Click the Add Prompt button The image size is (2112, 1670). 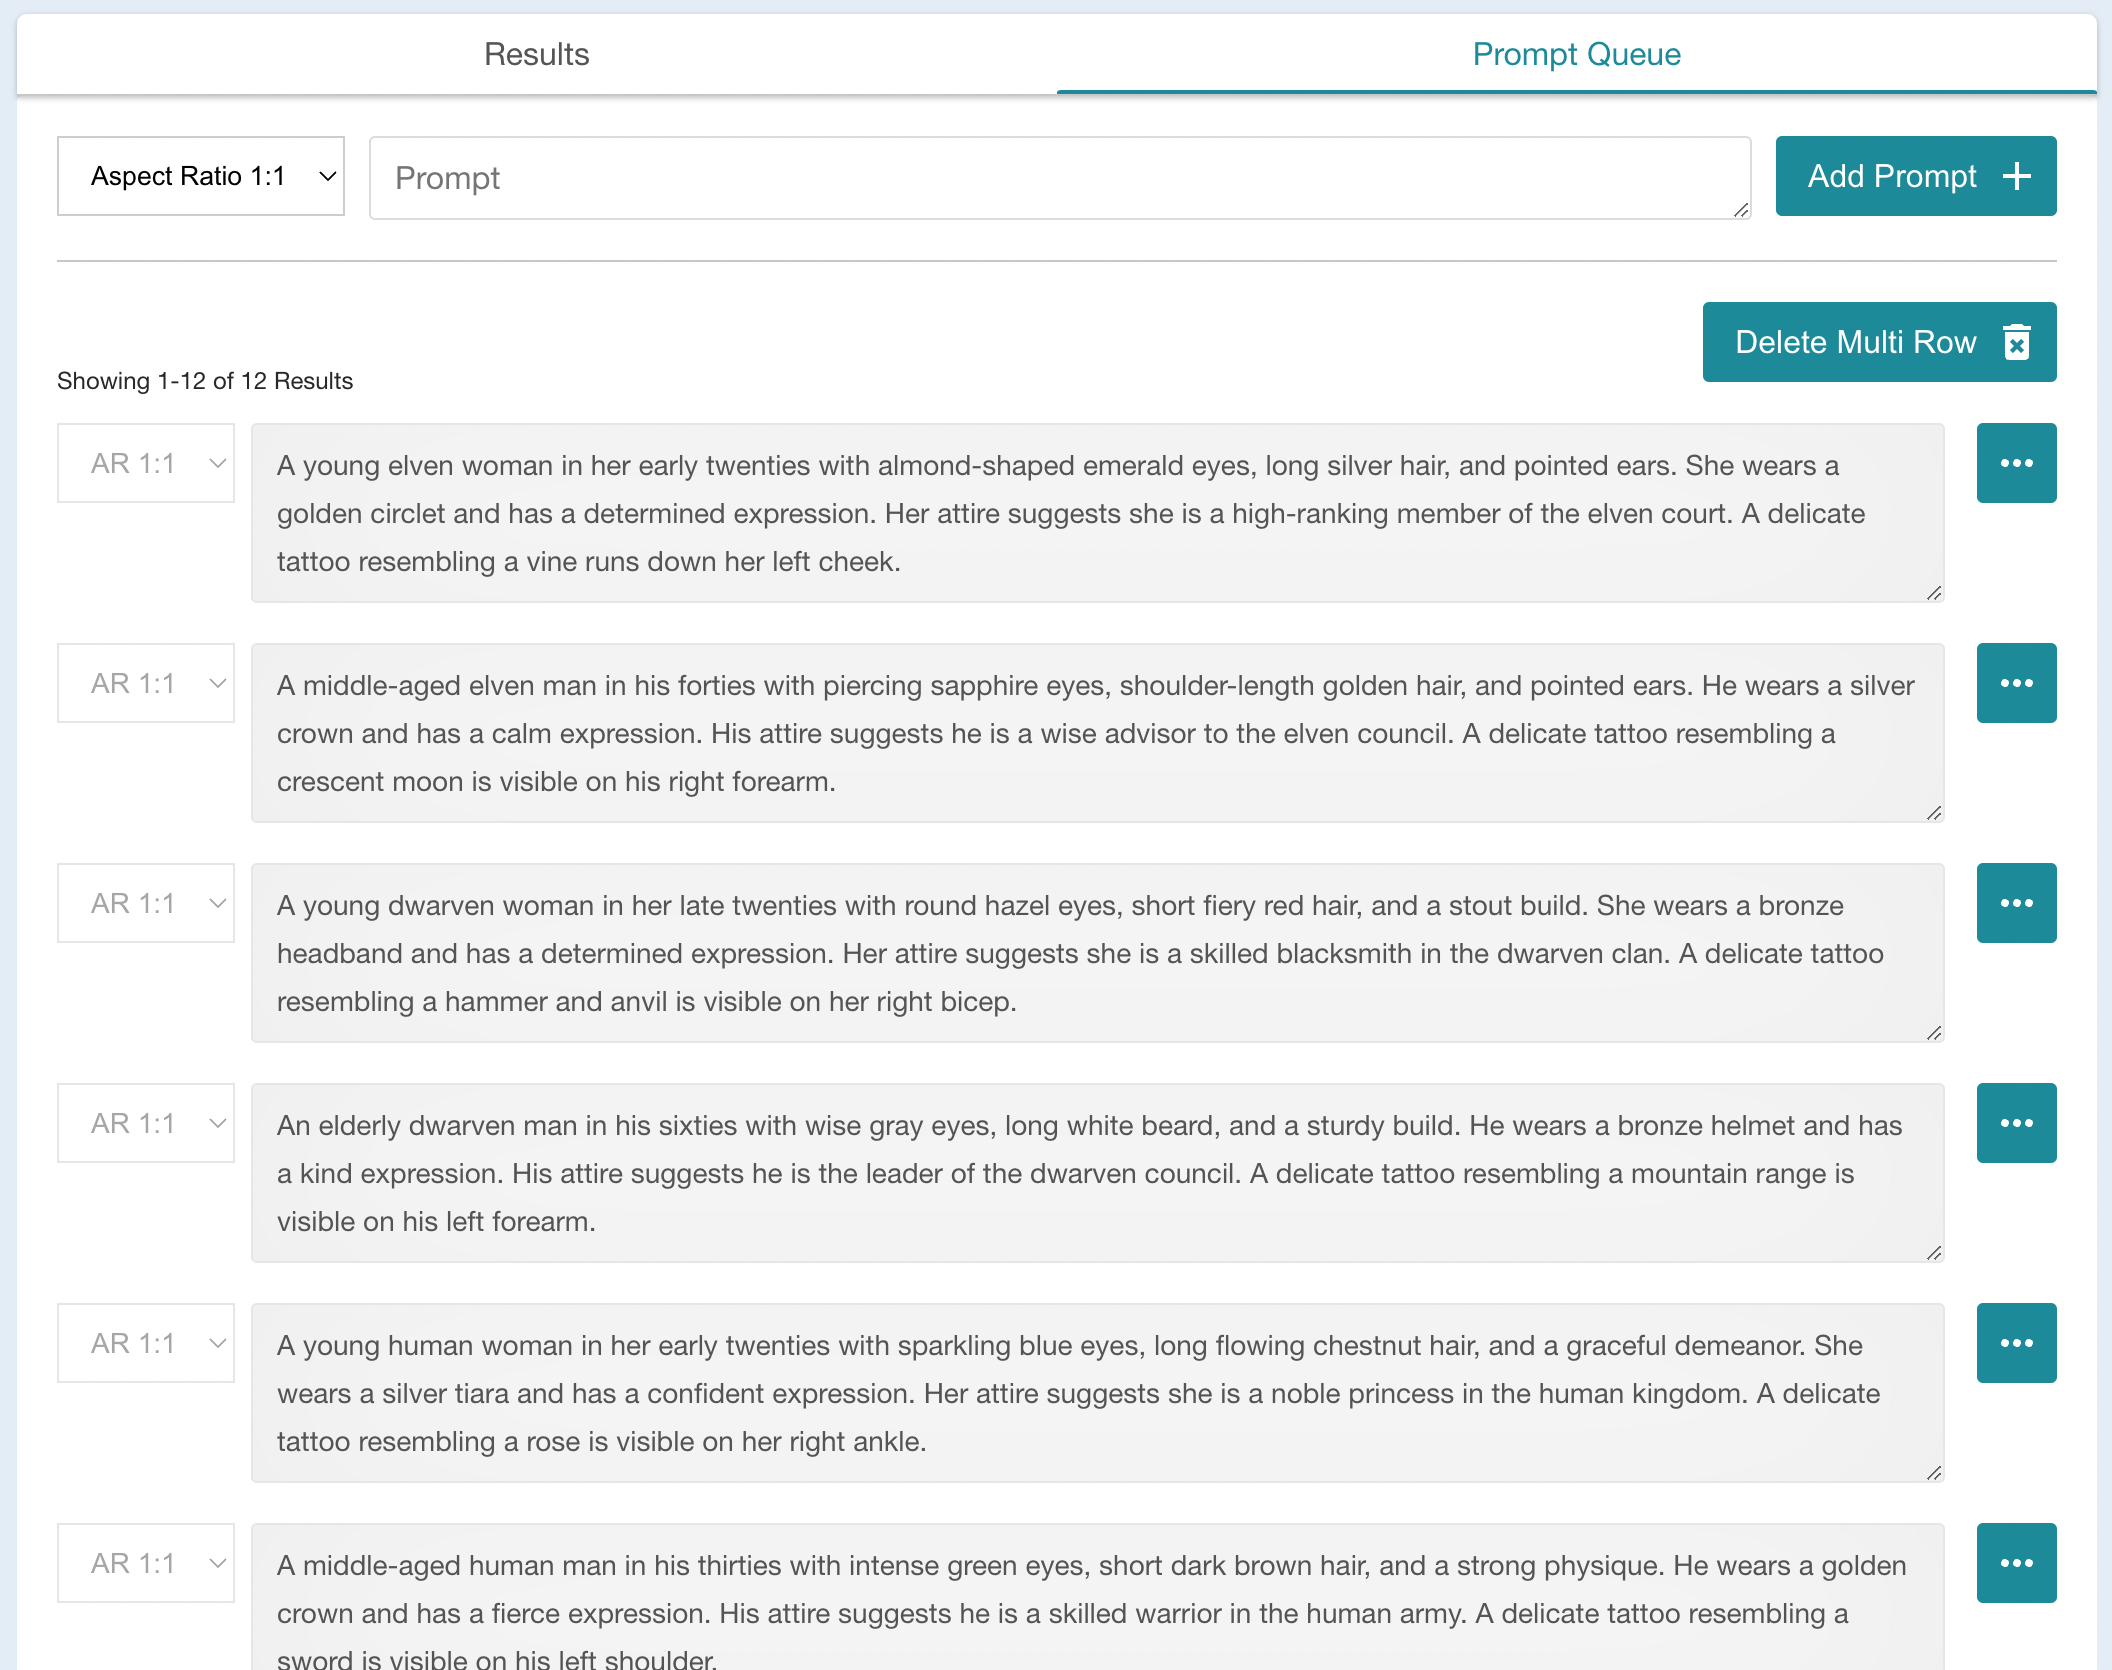point(1916,176)
